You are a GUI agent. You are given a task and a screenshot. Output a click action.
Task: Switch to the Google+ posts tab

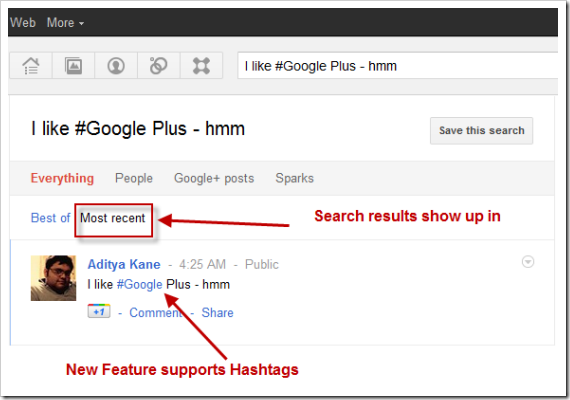(x=214, y=178)
